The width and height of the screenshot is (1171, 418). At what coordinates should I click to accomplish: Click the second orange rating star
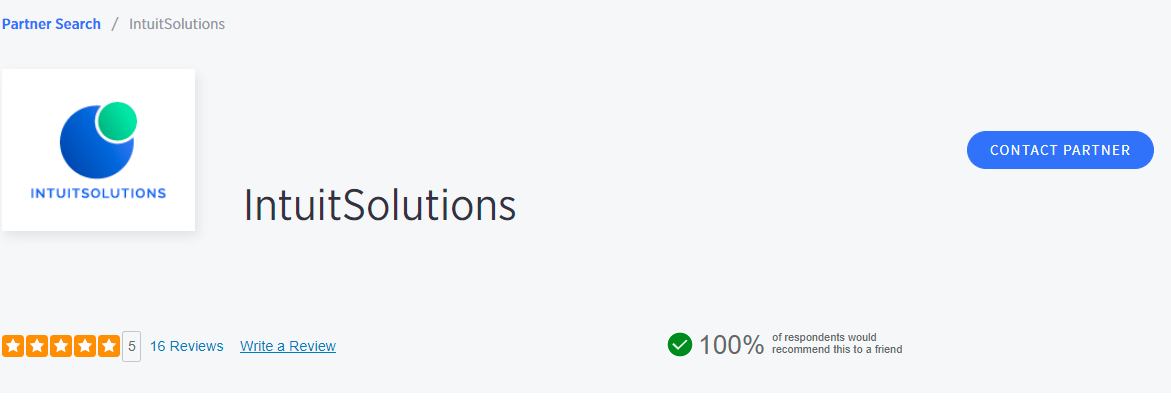coord(37,346)
